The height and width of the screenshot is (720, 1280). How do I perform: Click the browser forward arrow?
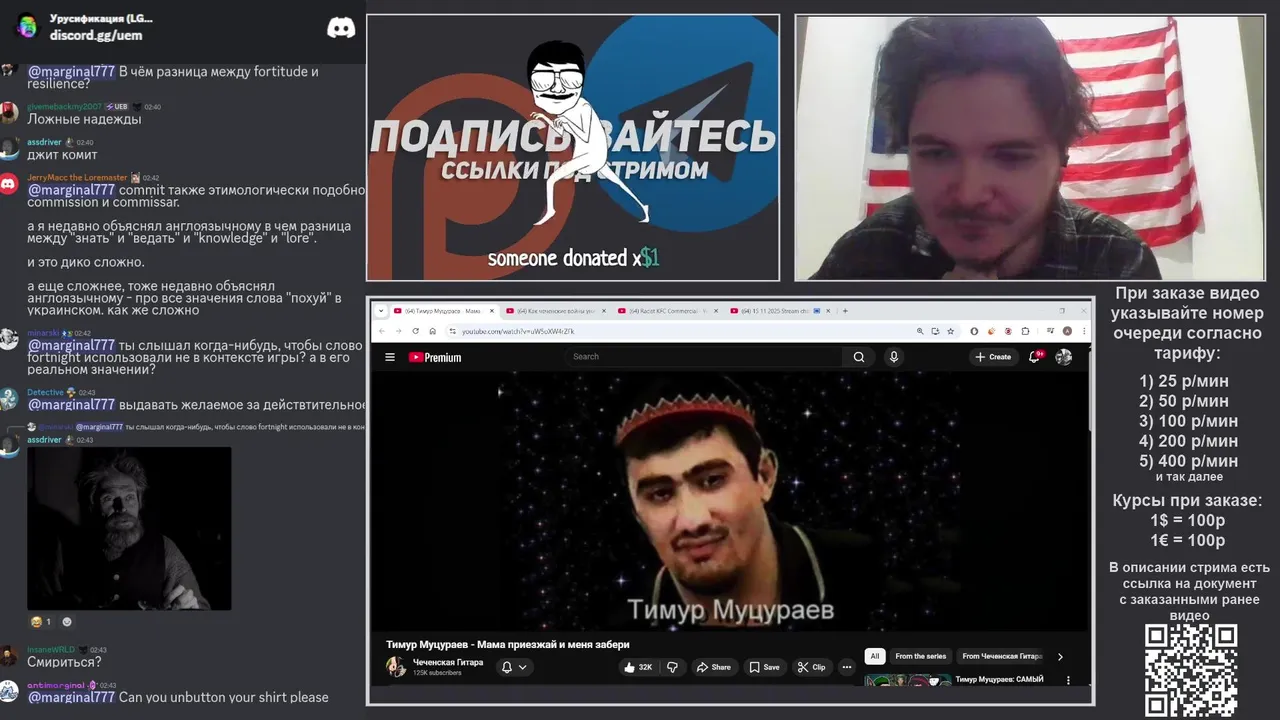pos(398,331)
